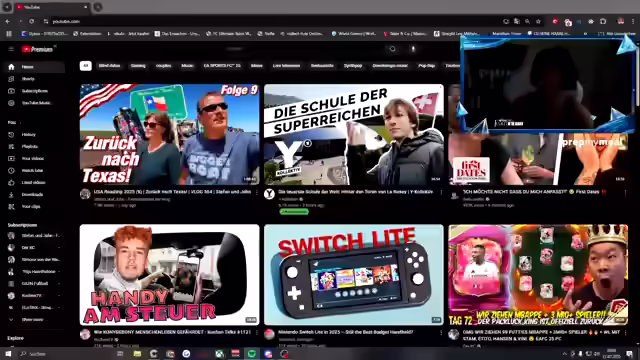Expand Show more under Subscriptions
Screen dimensions: 640x360
coord(32,320)
